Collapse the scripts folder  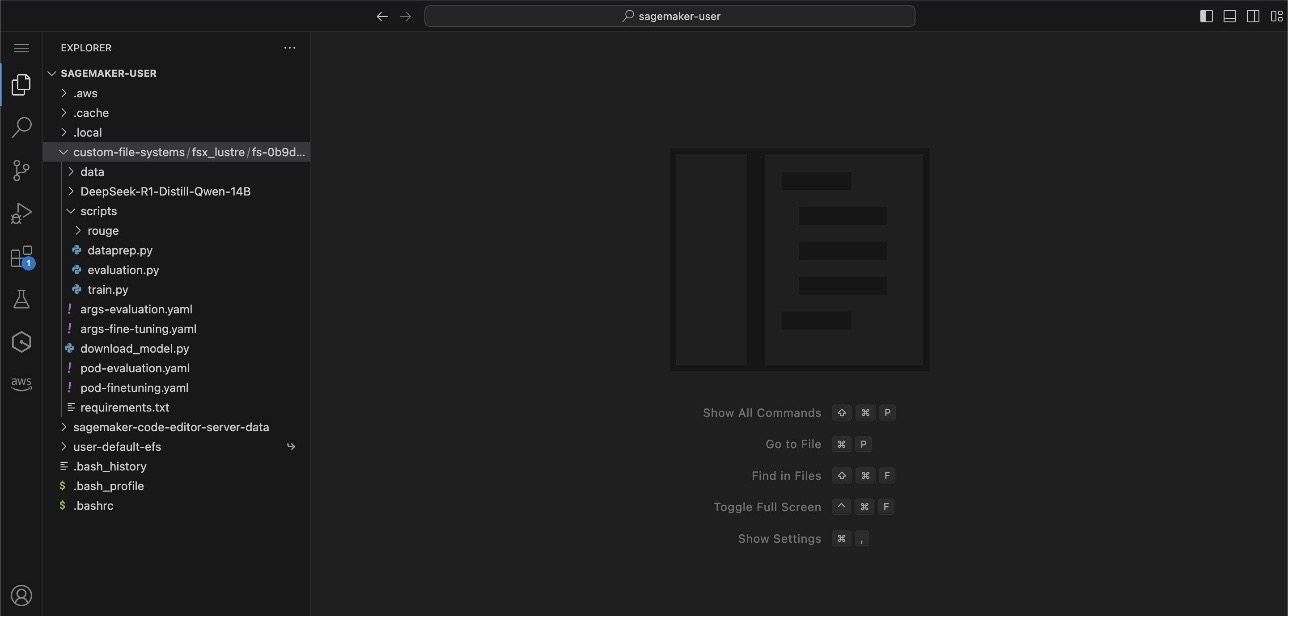(176, 211)
